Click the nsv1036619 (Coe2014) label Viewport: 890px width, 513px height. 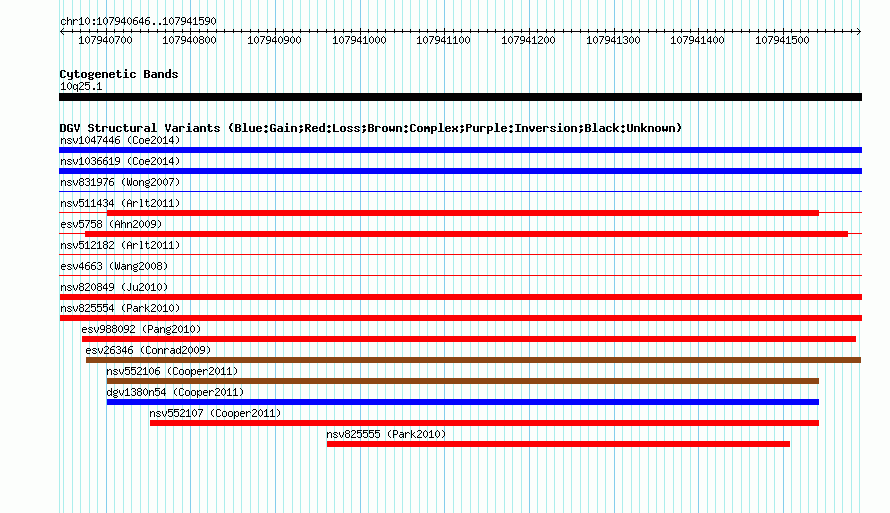click(120, 161)
